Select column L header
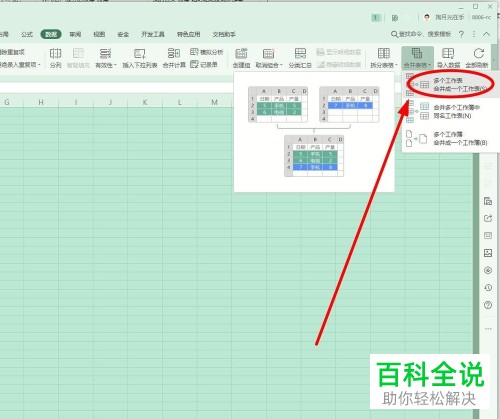The height and width of the screenshot is (419, 500). 180,102
